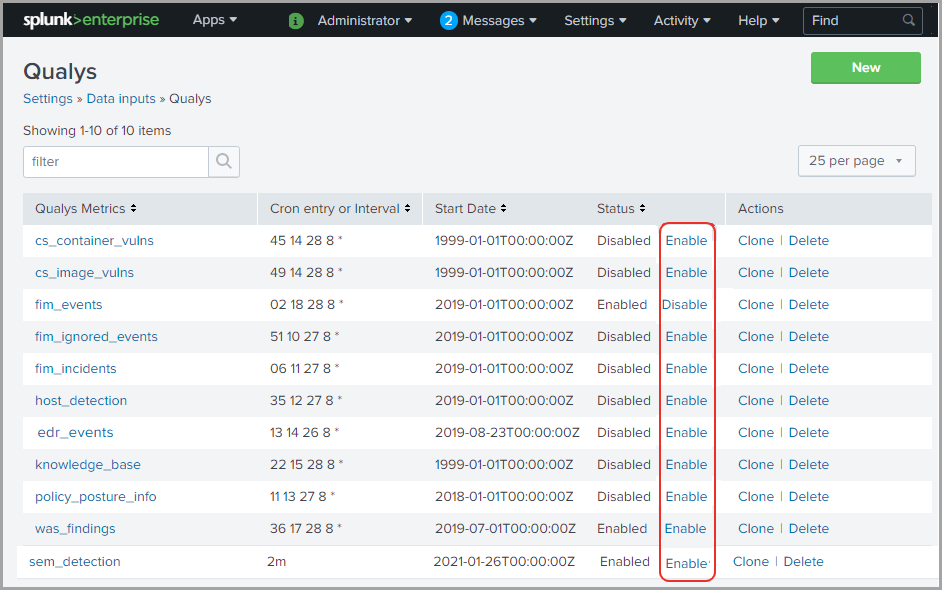Open the 25 per page selector
The image size is (942, 590).
(856, 160)
